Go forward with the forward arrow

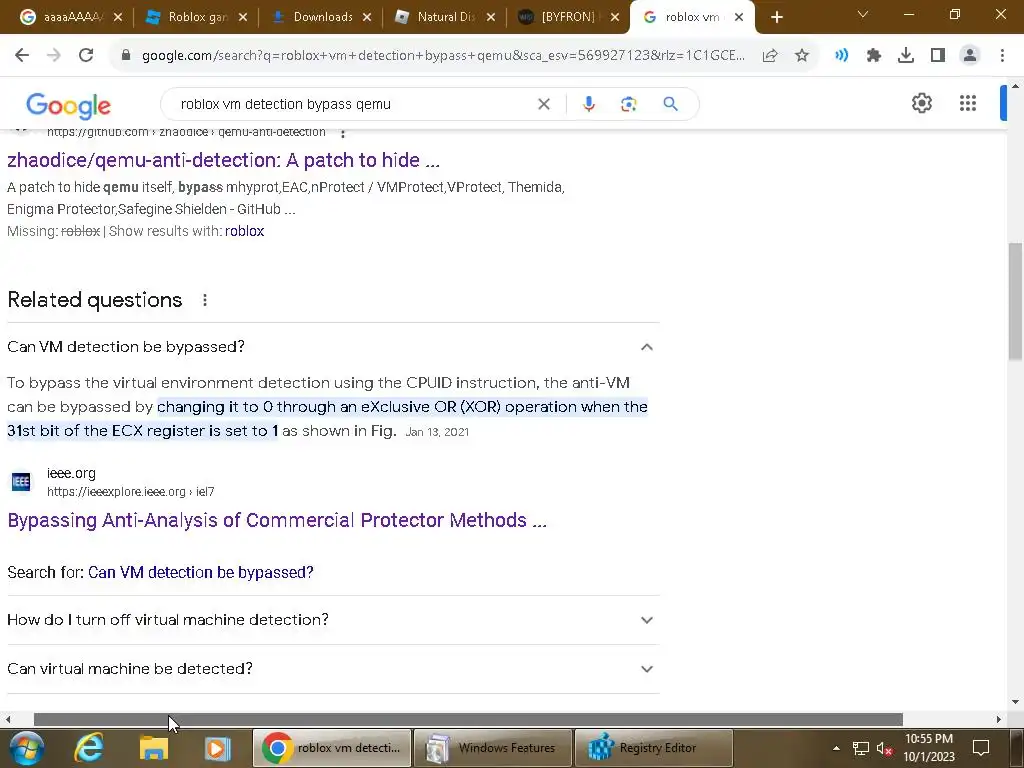point(54,56)
